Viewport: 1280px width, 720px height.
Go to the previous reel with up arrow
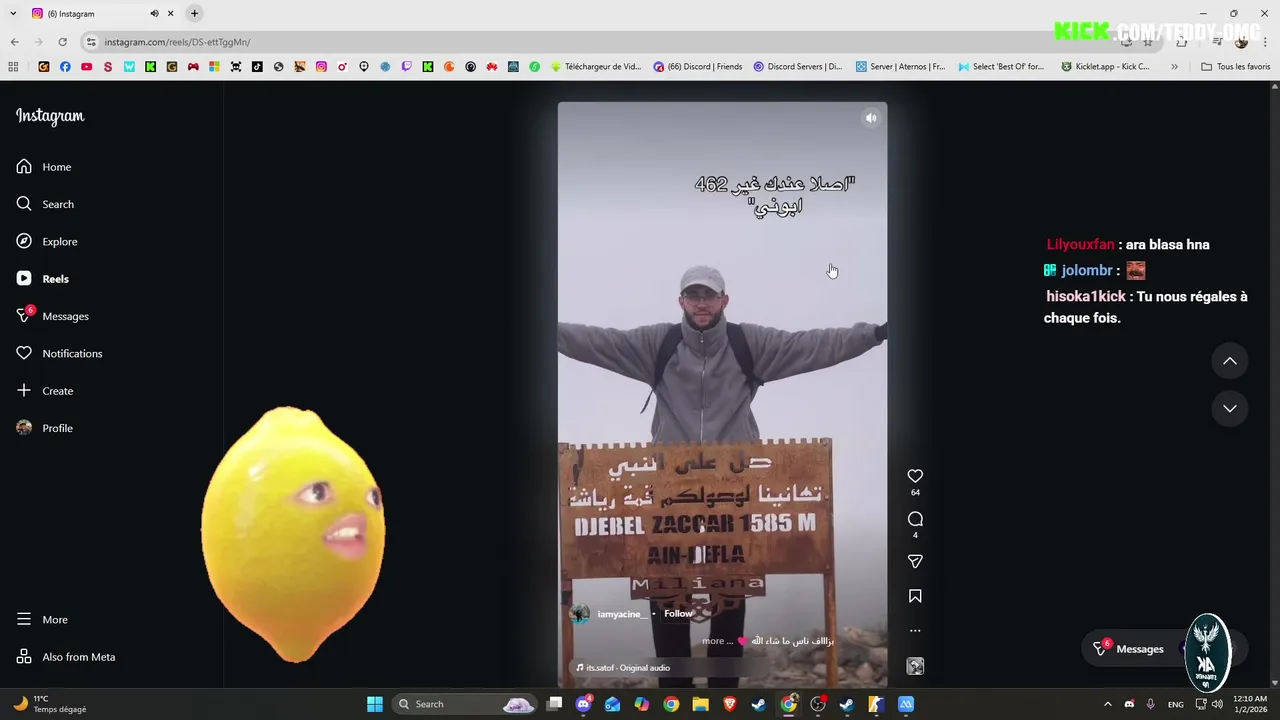pos(1230,361)
